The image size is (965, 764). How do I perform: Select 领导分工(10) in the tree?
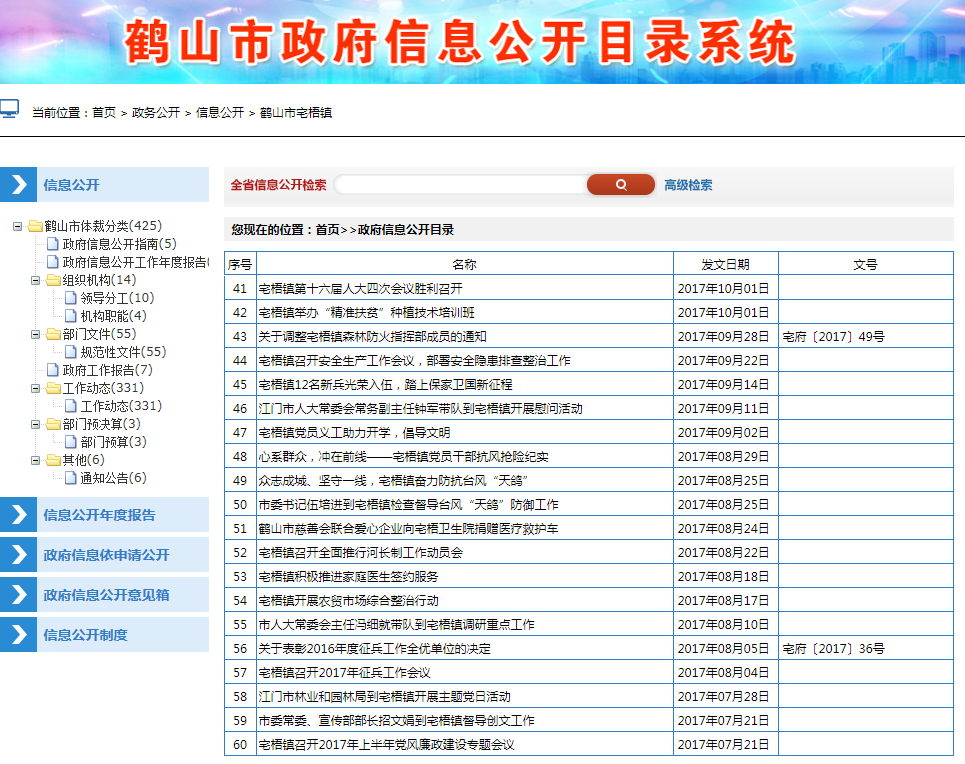(117, 298)
